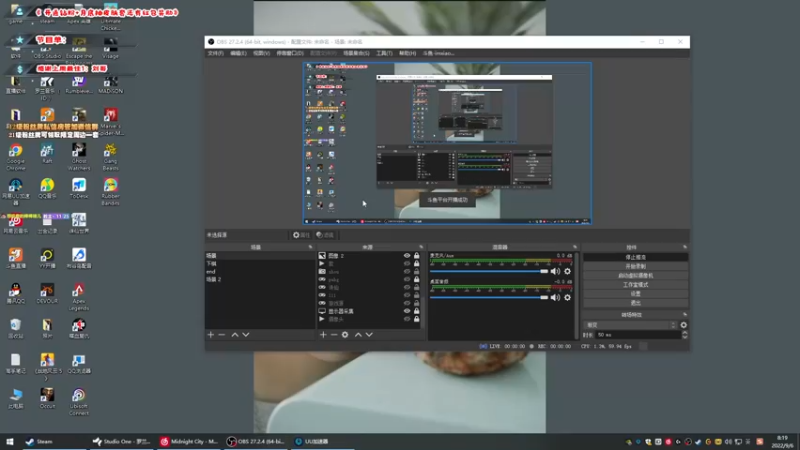Open Rubber Bandits desktop shortcut

pos(110,191)
